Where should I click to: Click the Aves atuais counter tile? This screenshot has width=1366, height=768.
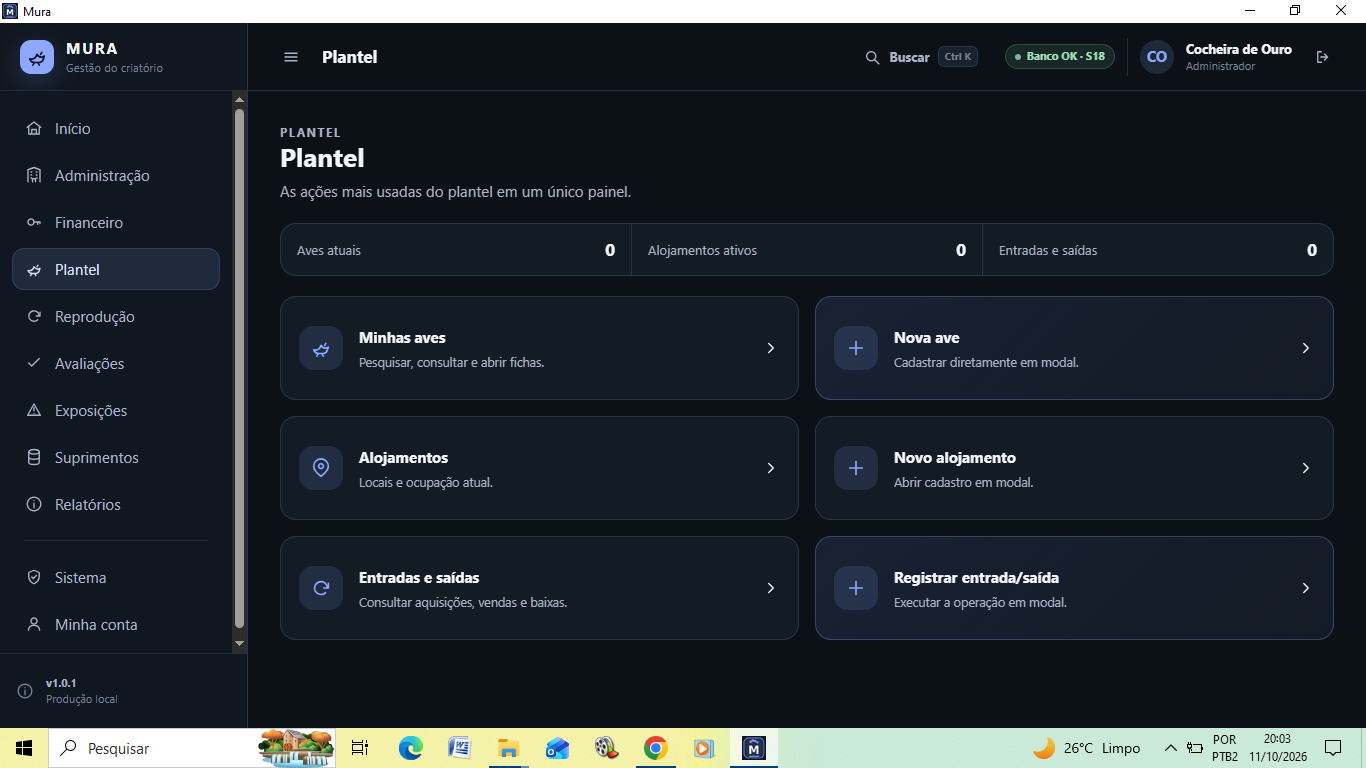pos(456,250)
